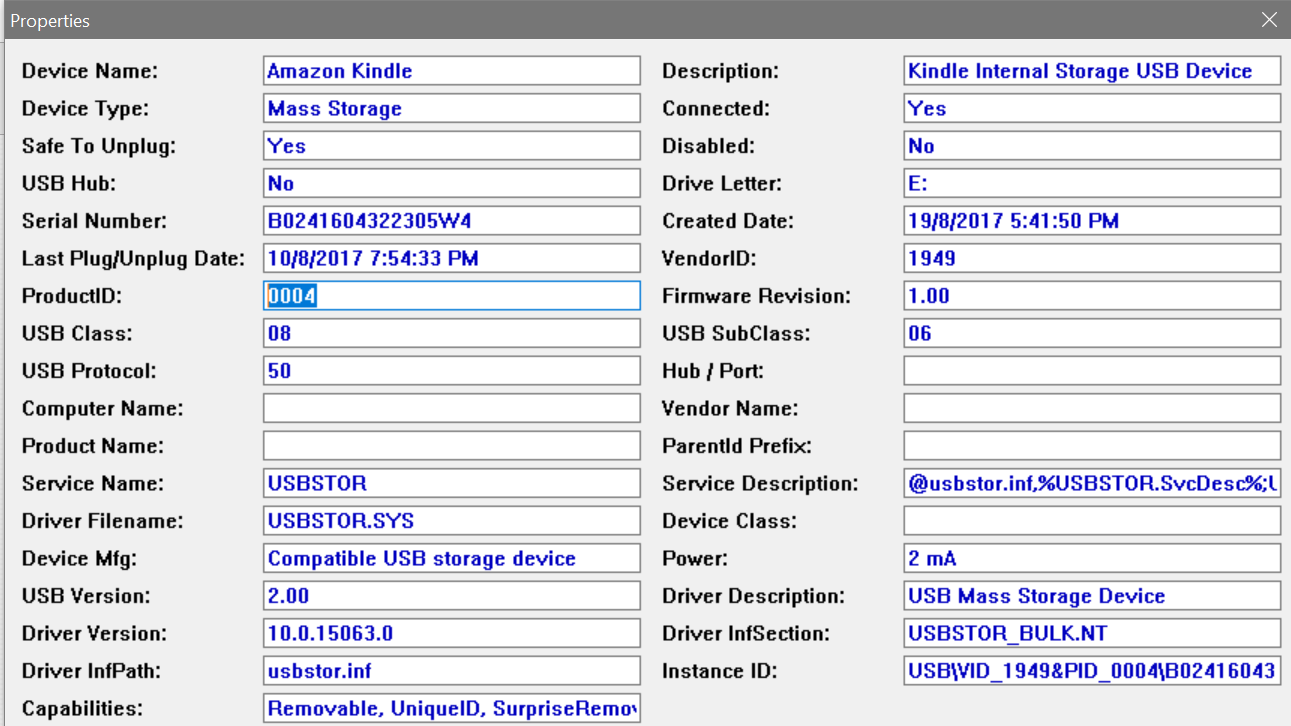Viewport: 1291px width, 726px height.
Task: Click the Capabilities value field
Action: [452, 709]
